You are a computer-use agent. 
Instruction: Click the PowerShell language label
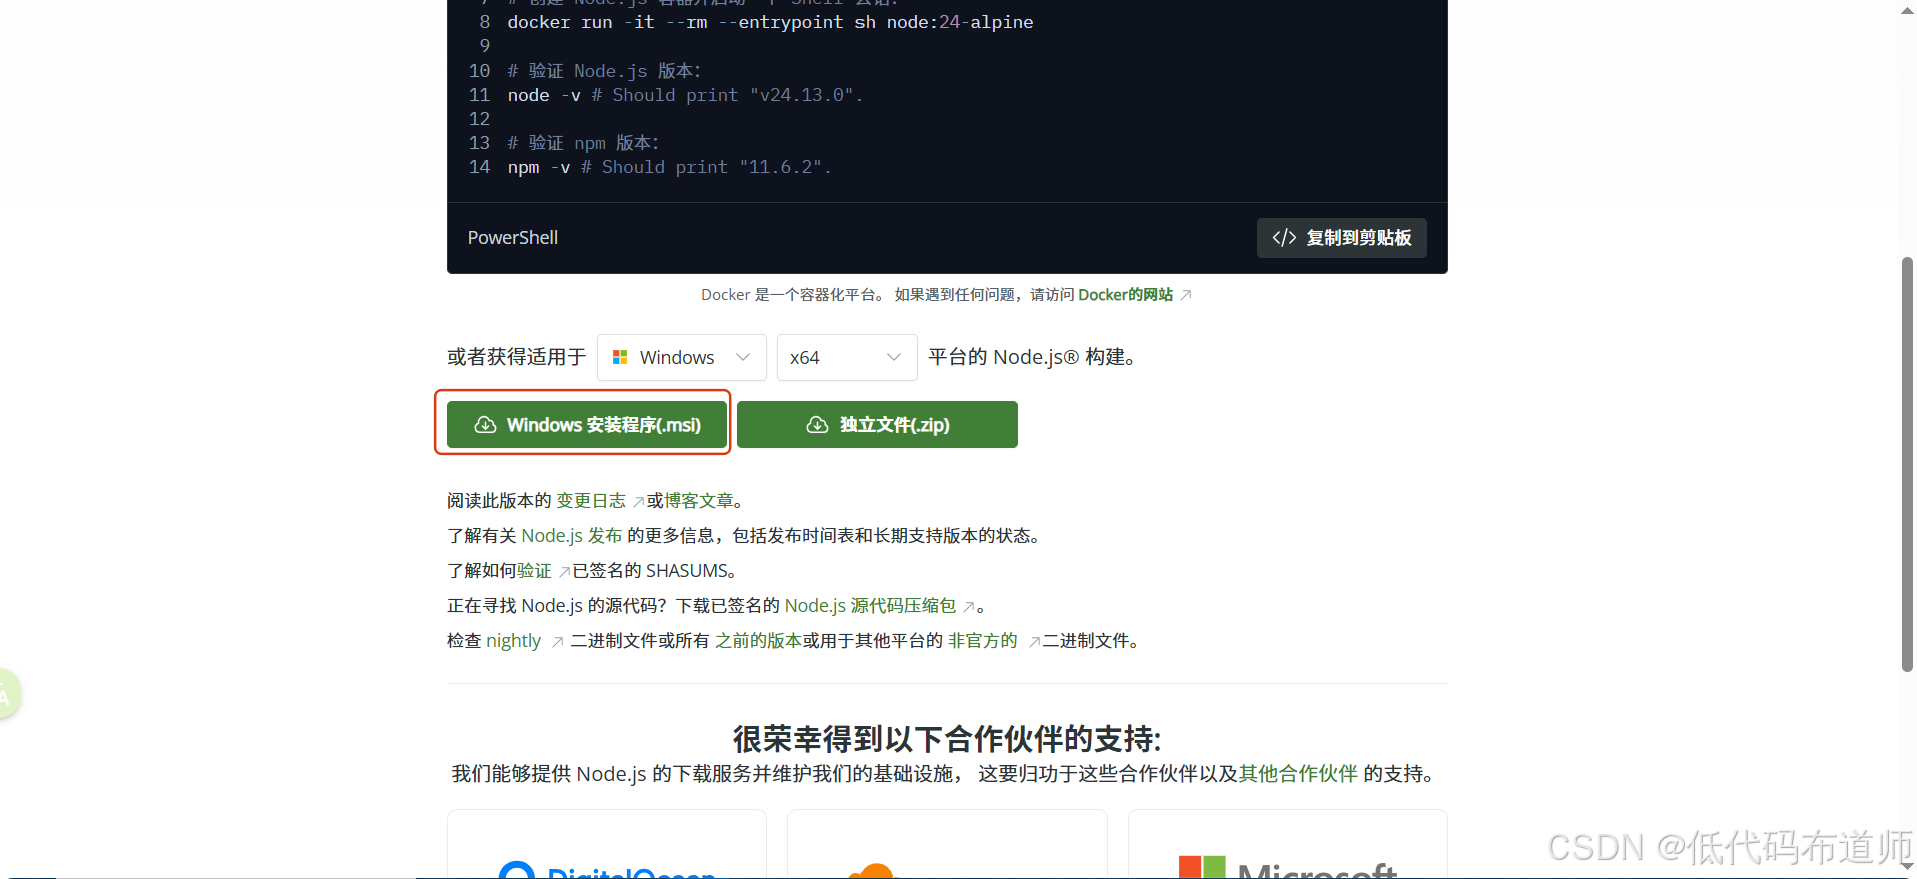tap(513, 238)
